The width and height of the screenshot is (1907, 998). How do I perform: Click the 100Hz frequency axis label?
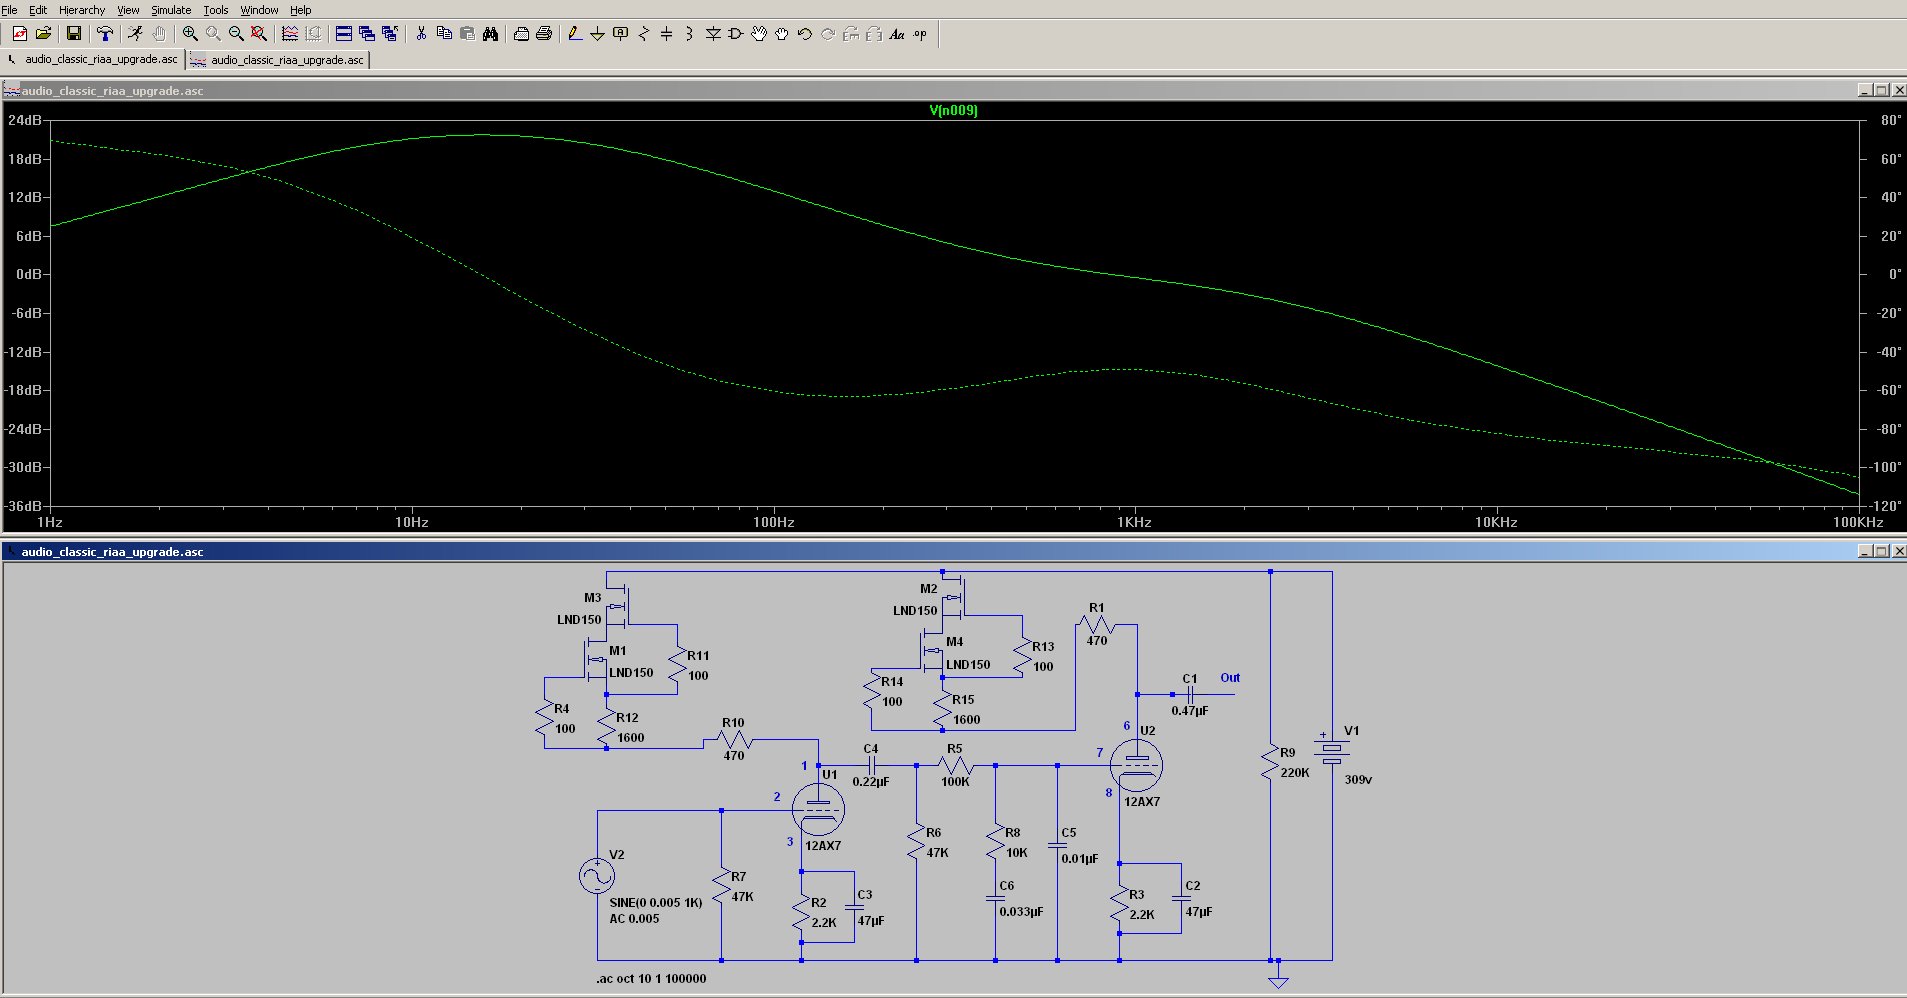[x=774, y=522]
